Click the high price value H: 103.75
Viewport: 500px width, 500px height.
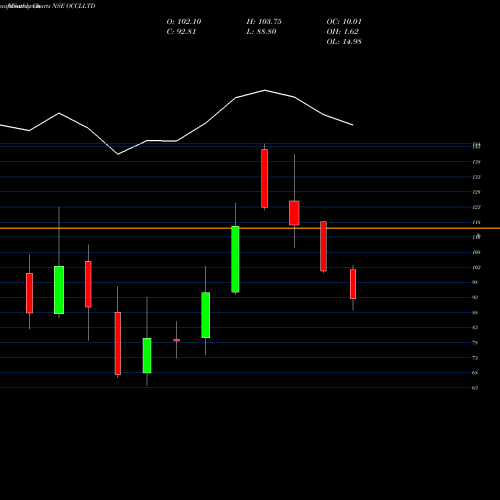(x=264, y=22)
